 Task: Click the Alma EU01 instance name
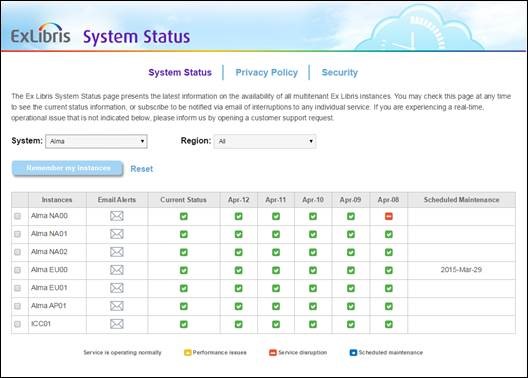point(49,287)
